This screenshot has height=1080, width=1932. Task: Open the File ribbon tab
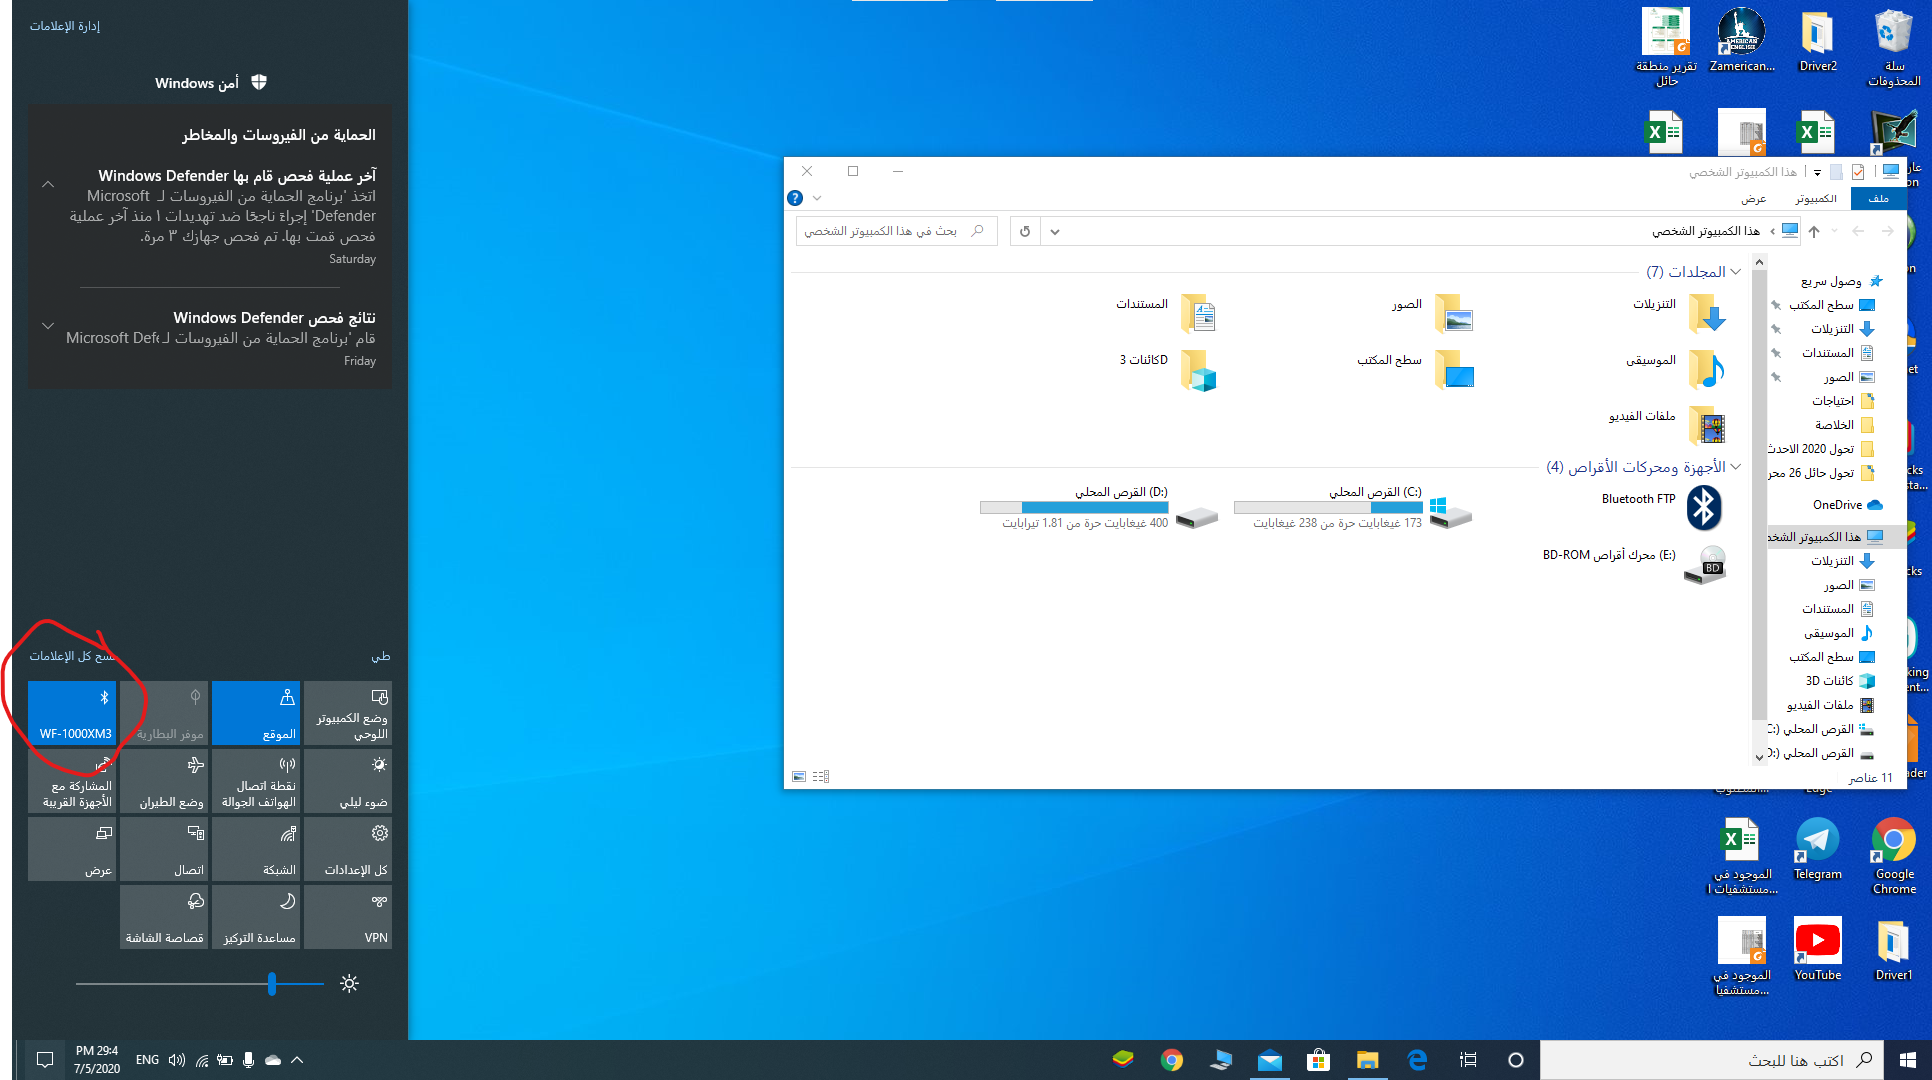1878,198
